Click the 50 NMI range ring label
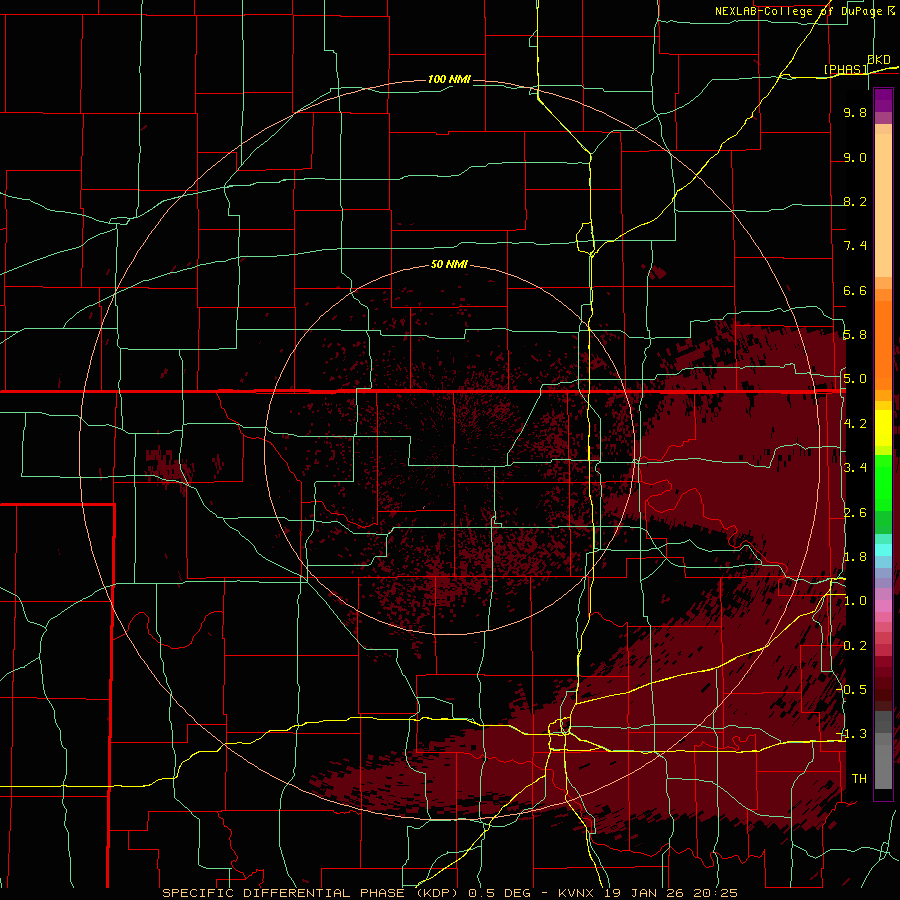Screen dimensions: 900x900 click(x=449, y=264)
